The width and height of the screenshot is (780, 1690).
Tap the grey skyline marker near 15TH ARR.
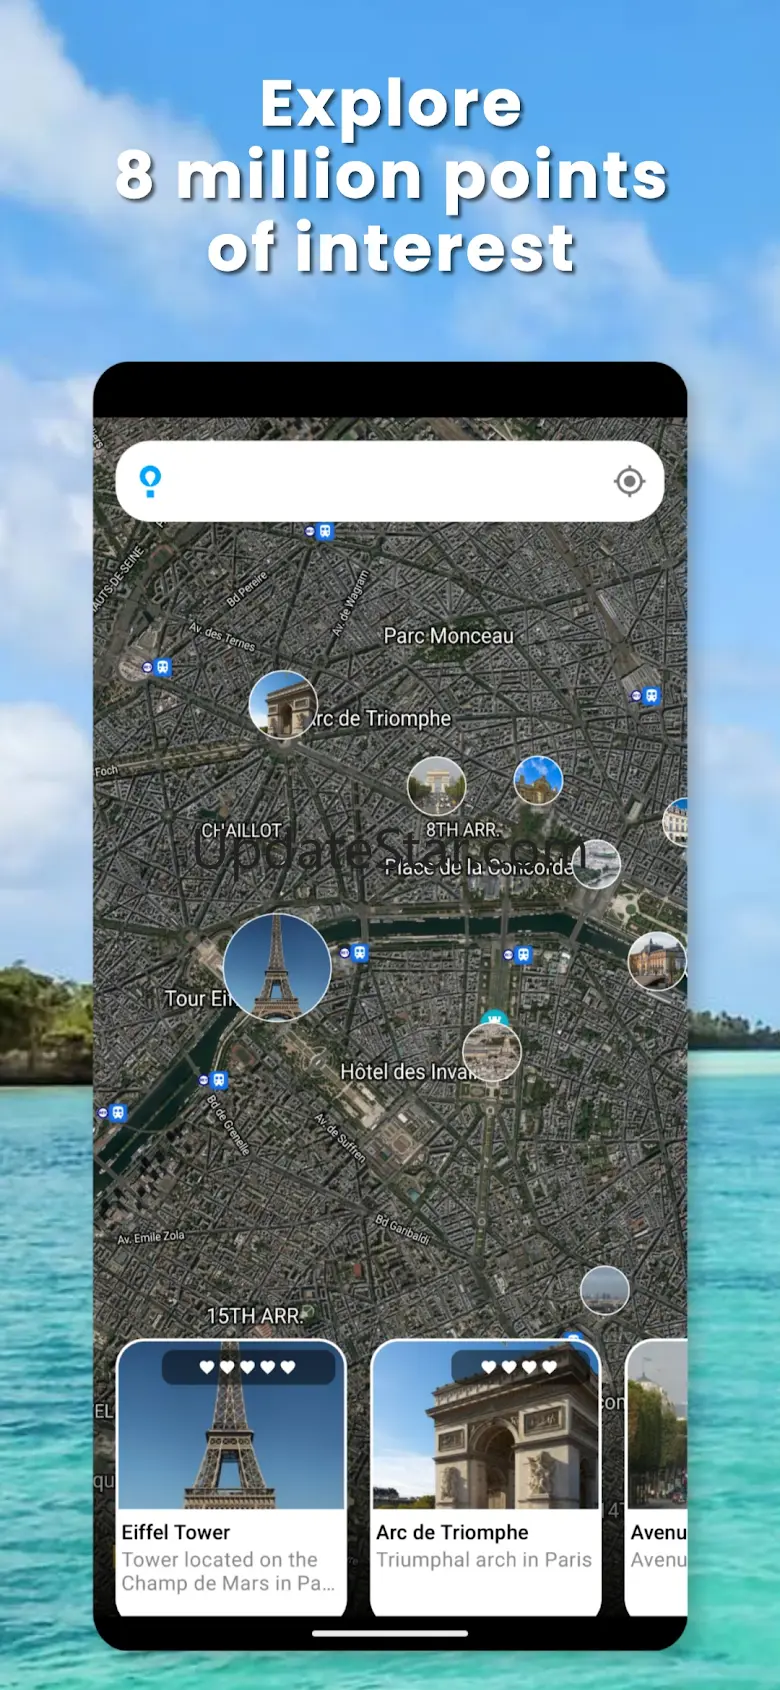pos(605,1290)
